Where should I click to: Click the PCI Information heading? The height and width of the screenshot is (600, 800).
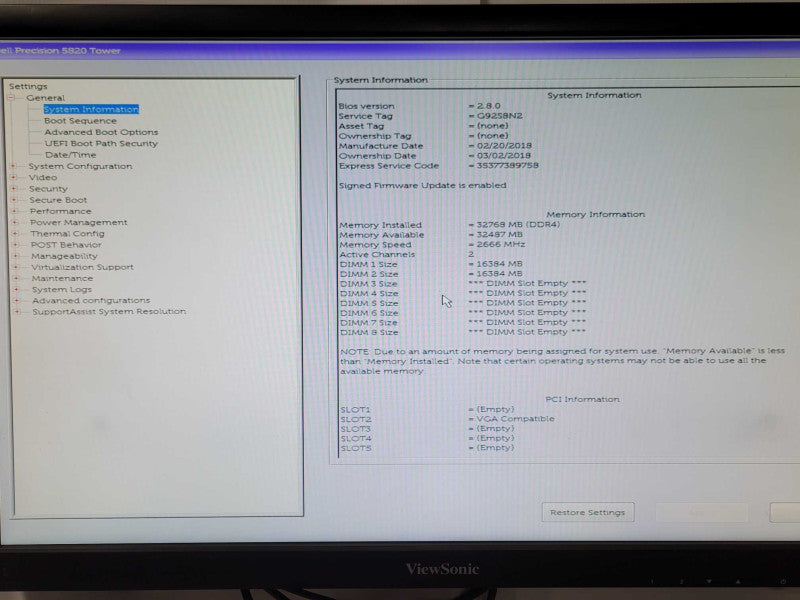(583, 399)
